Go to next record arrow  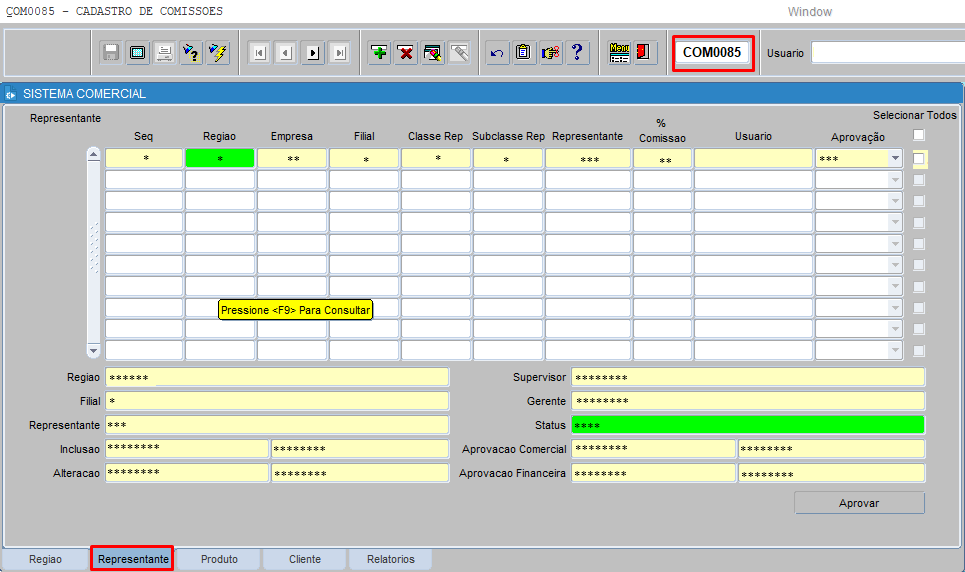pos(312,53)
